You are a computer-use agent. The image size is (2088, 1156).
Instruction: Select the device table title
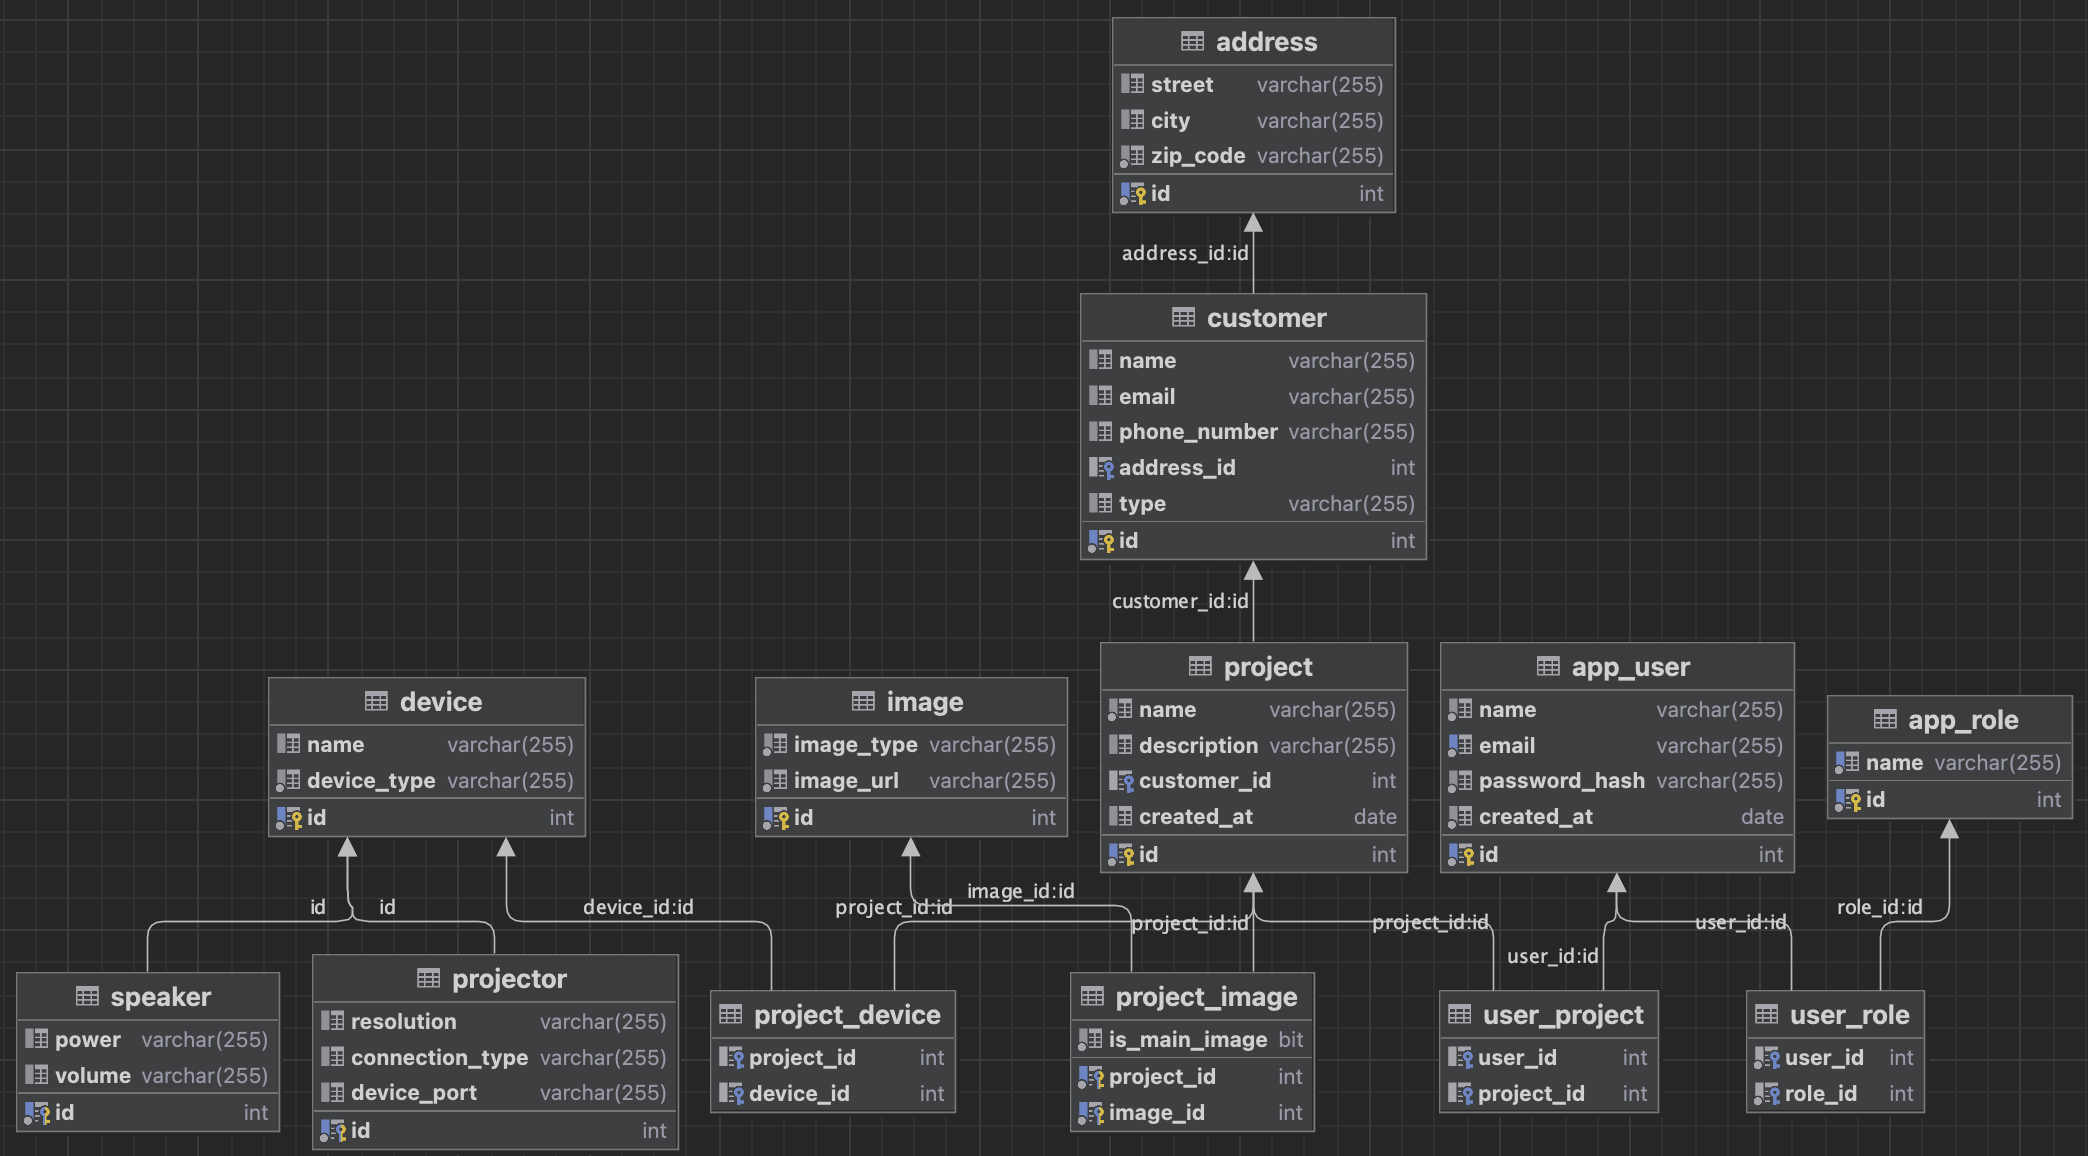pos(440,702)
